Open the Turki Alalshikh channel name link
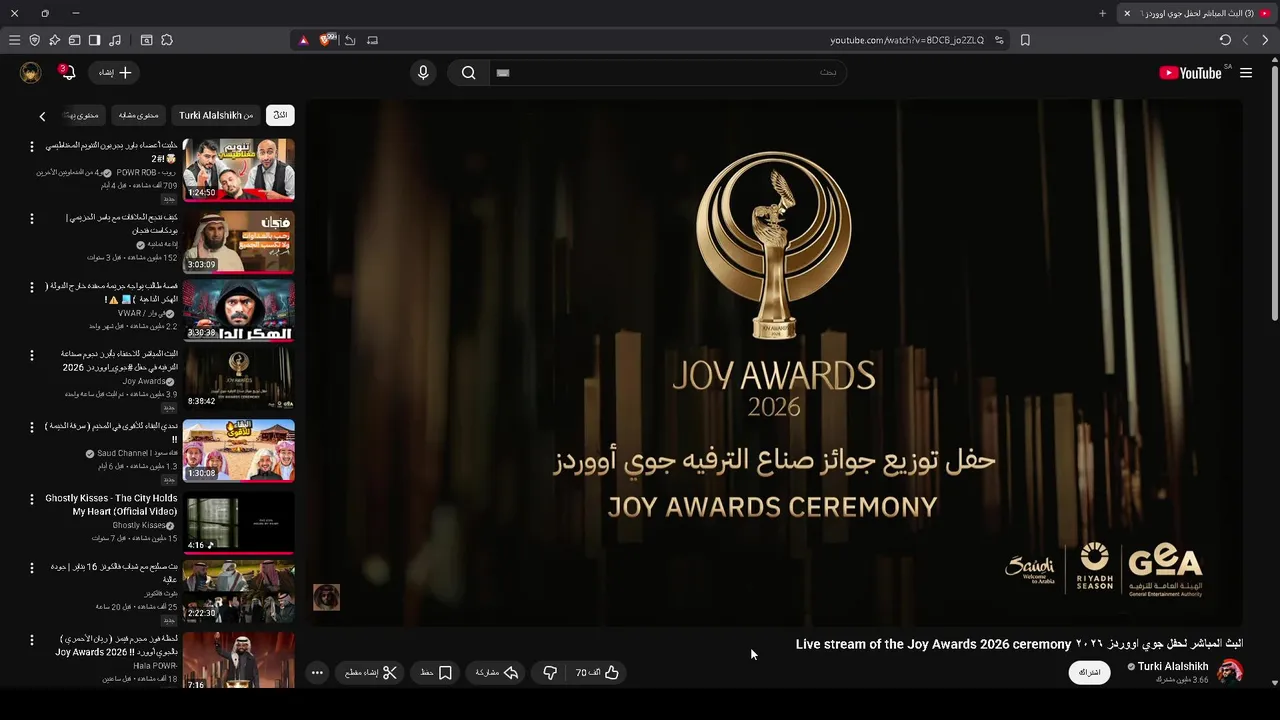 pyautogui.click(x=1173, y=666)
